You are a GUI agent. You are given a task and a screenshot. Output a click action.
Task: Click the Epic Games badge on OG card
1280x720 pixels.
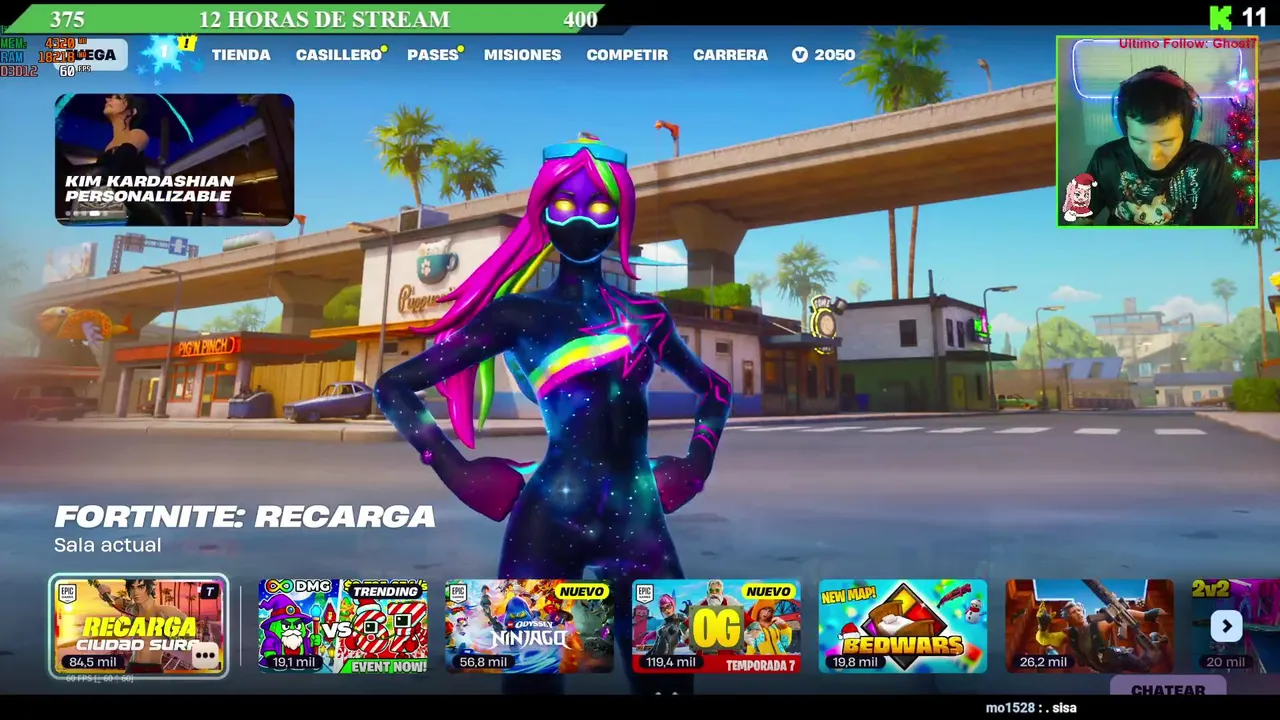[x=645, y=592]
